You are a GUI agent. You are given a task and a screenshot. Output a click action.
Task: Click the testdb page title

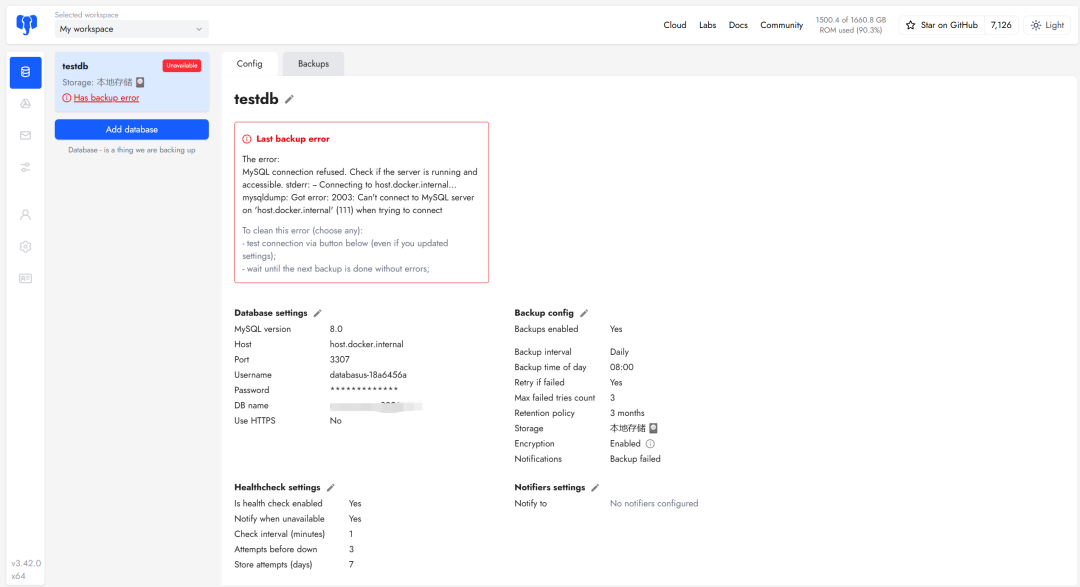[x=256, y=99]
